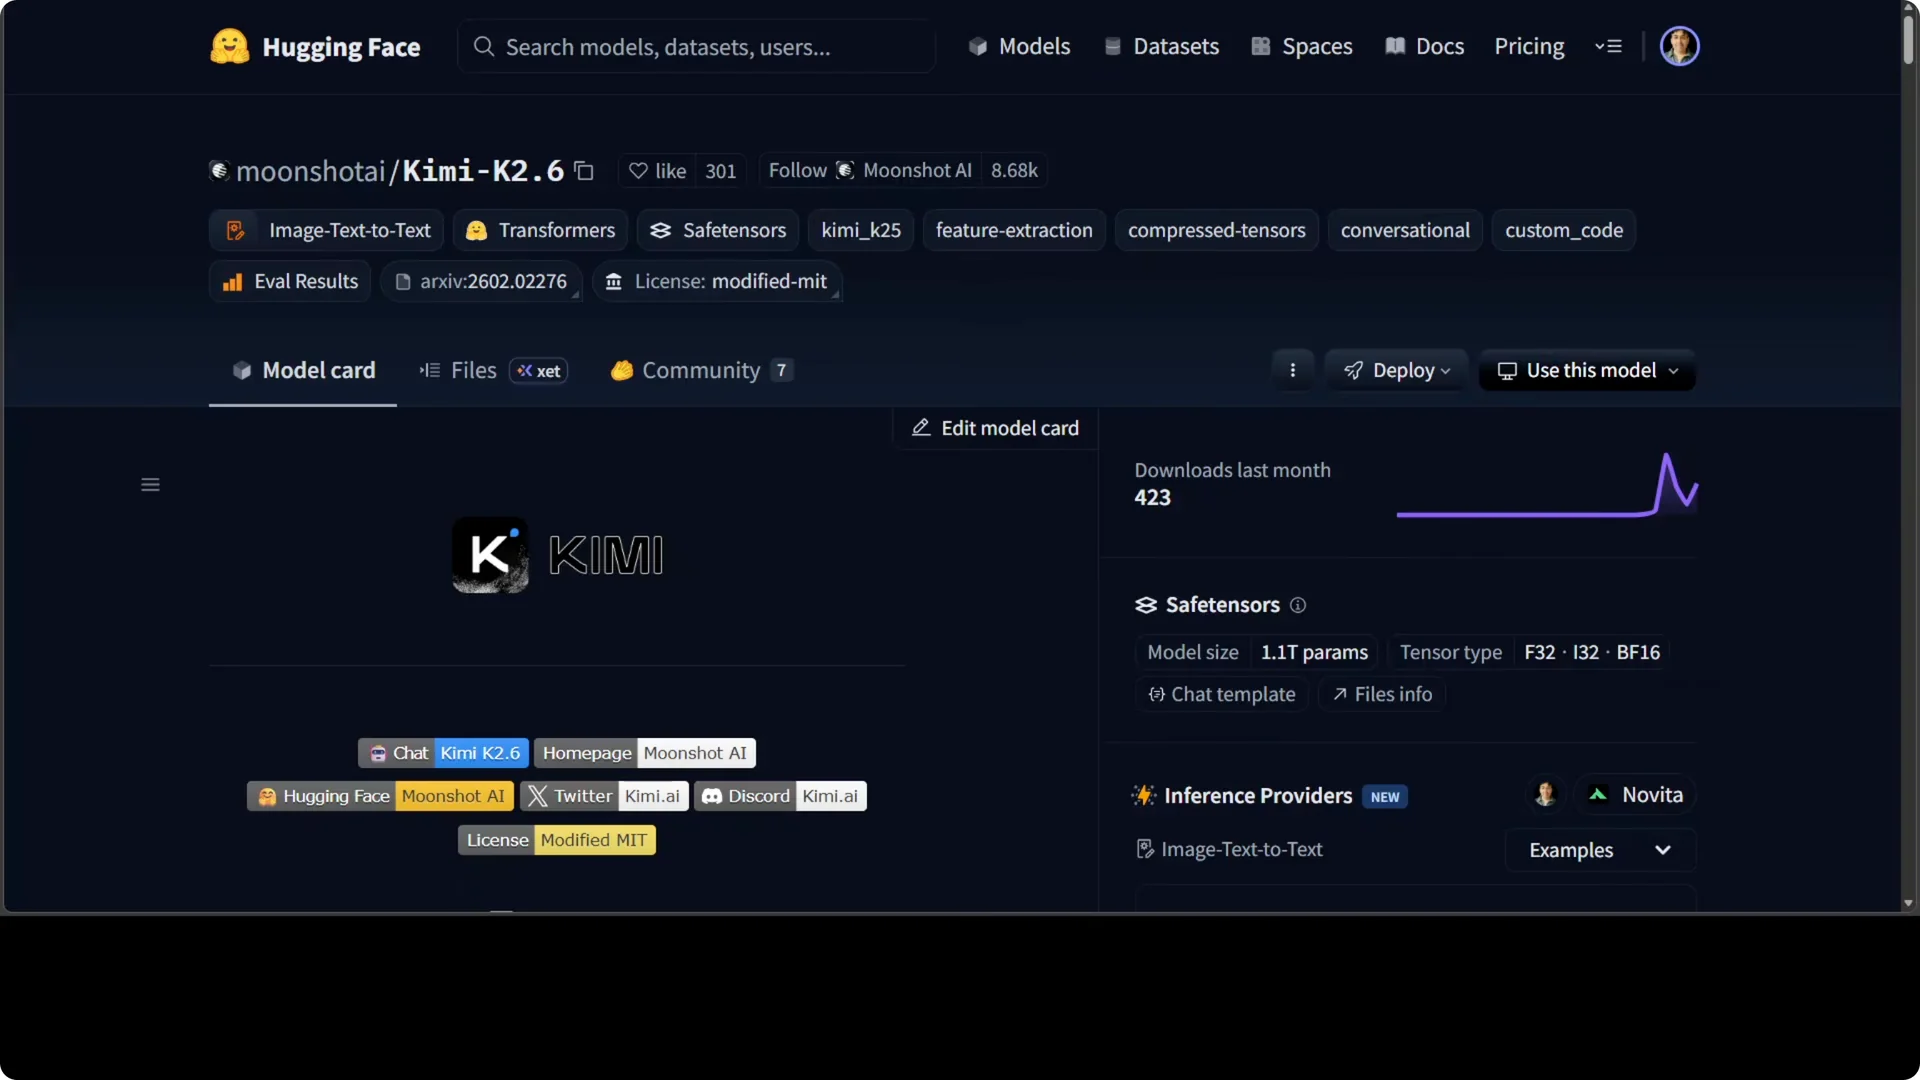
Task: Click the F32 · I32 · BF16 tensor type value
Action: click(x=1592, y=652)
